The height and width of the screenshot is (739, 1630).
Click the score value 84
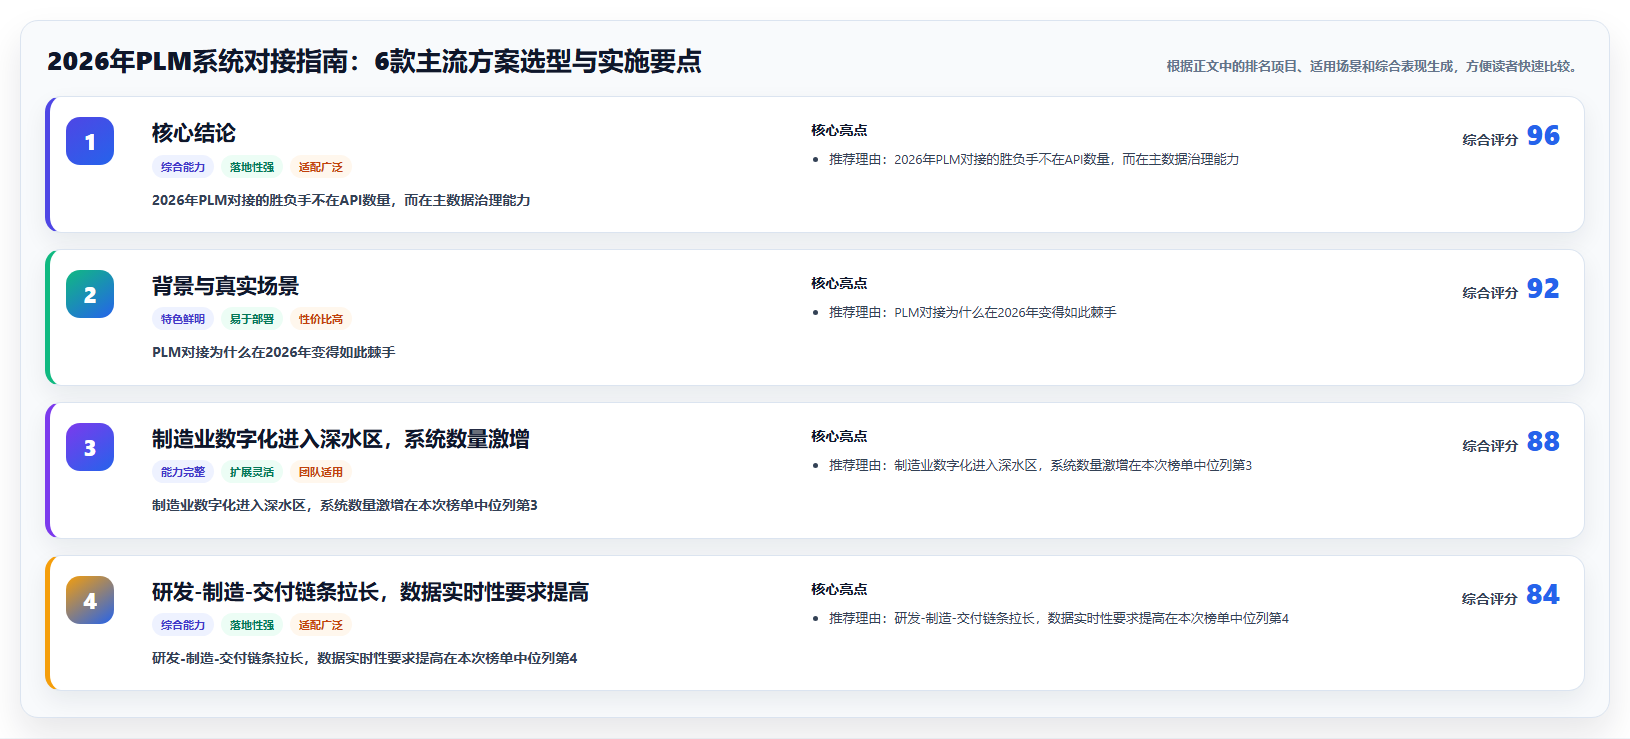click(1543, 595)
